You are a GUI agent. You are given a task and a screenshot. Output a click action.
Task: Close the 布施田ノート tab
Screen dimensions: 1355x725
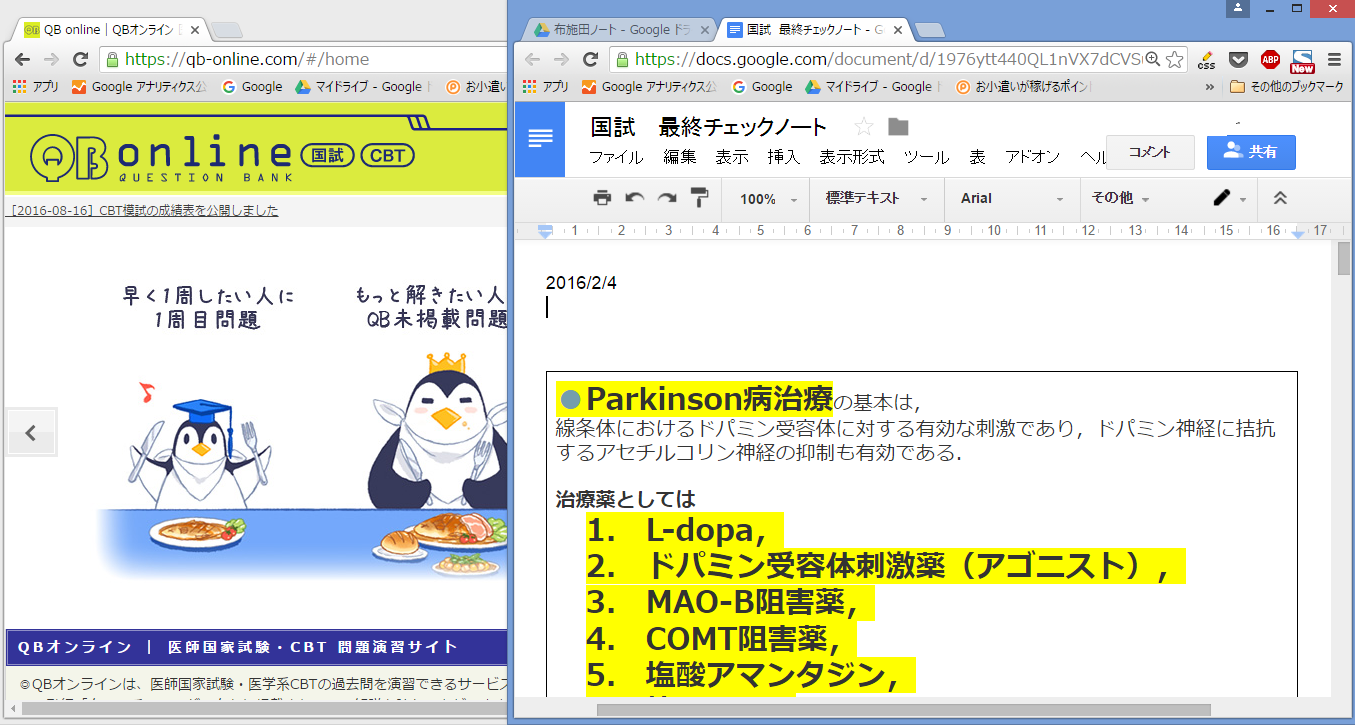click(704, 30)
